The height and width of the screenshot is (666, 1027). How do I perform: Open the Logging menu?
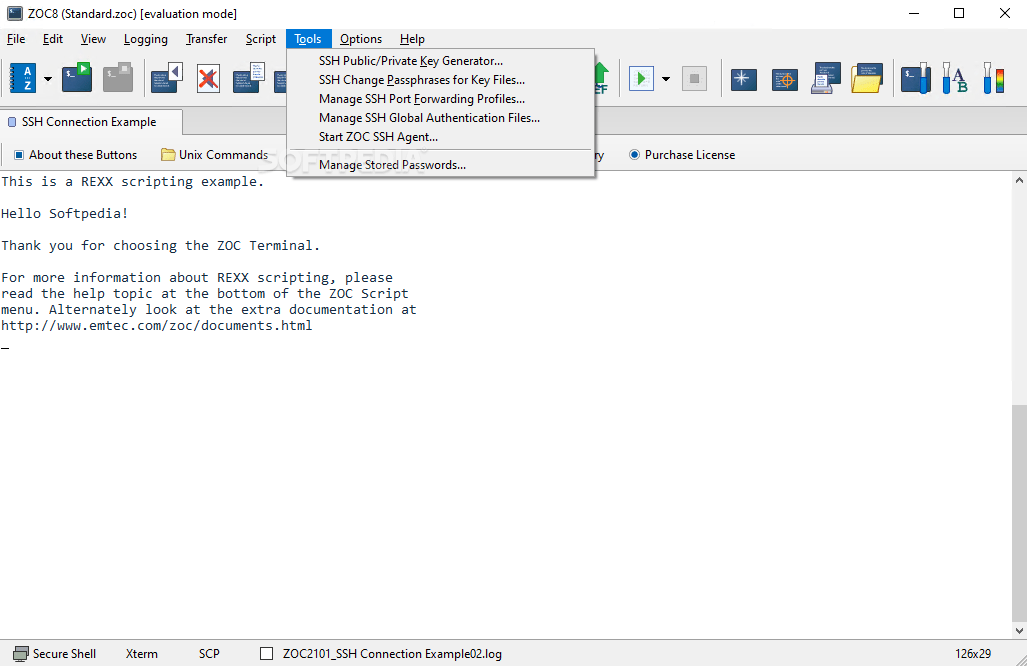point(145,39)
